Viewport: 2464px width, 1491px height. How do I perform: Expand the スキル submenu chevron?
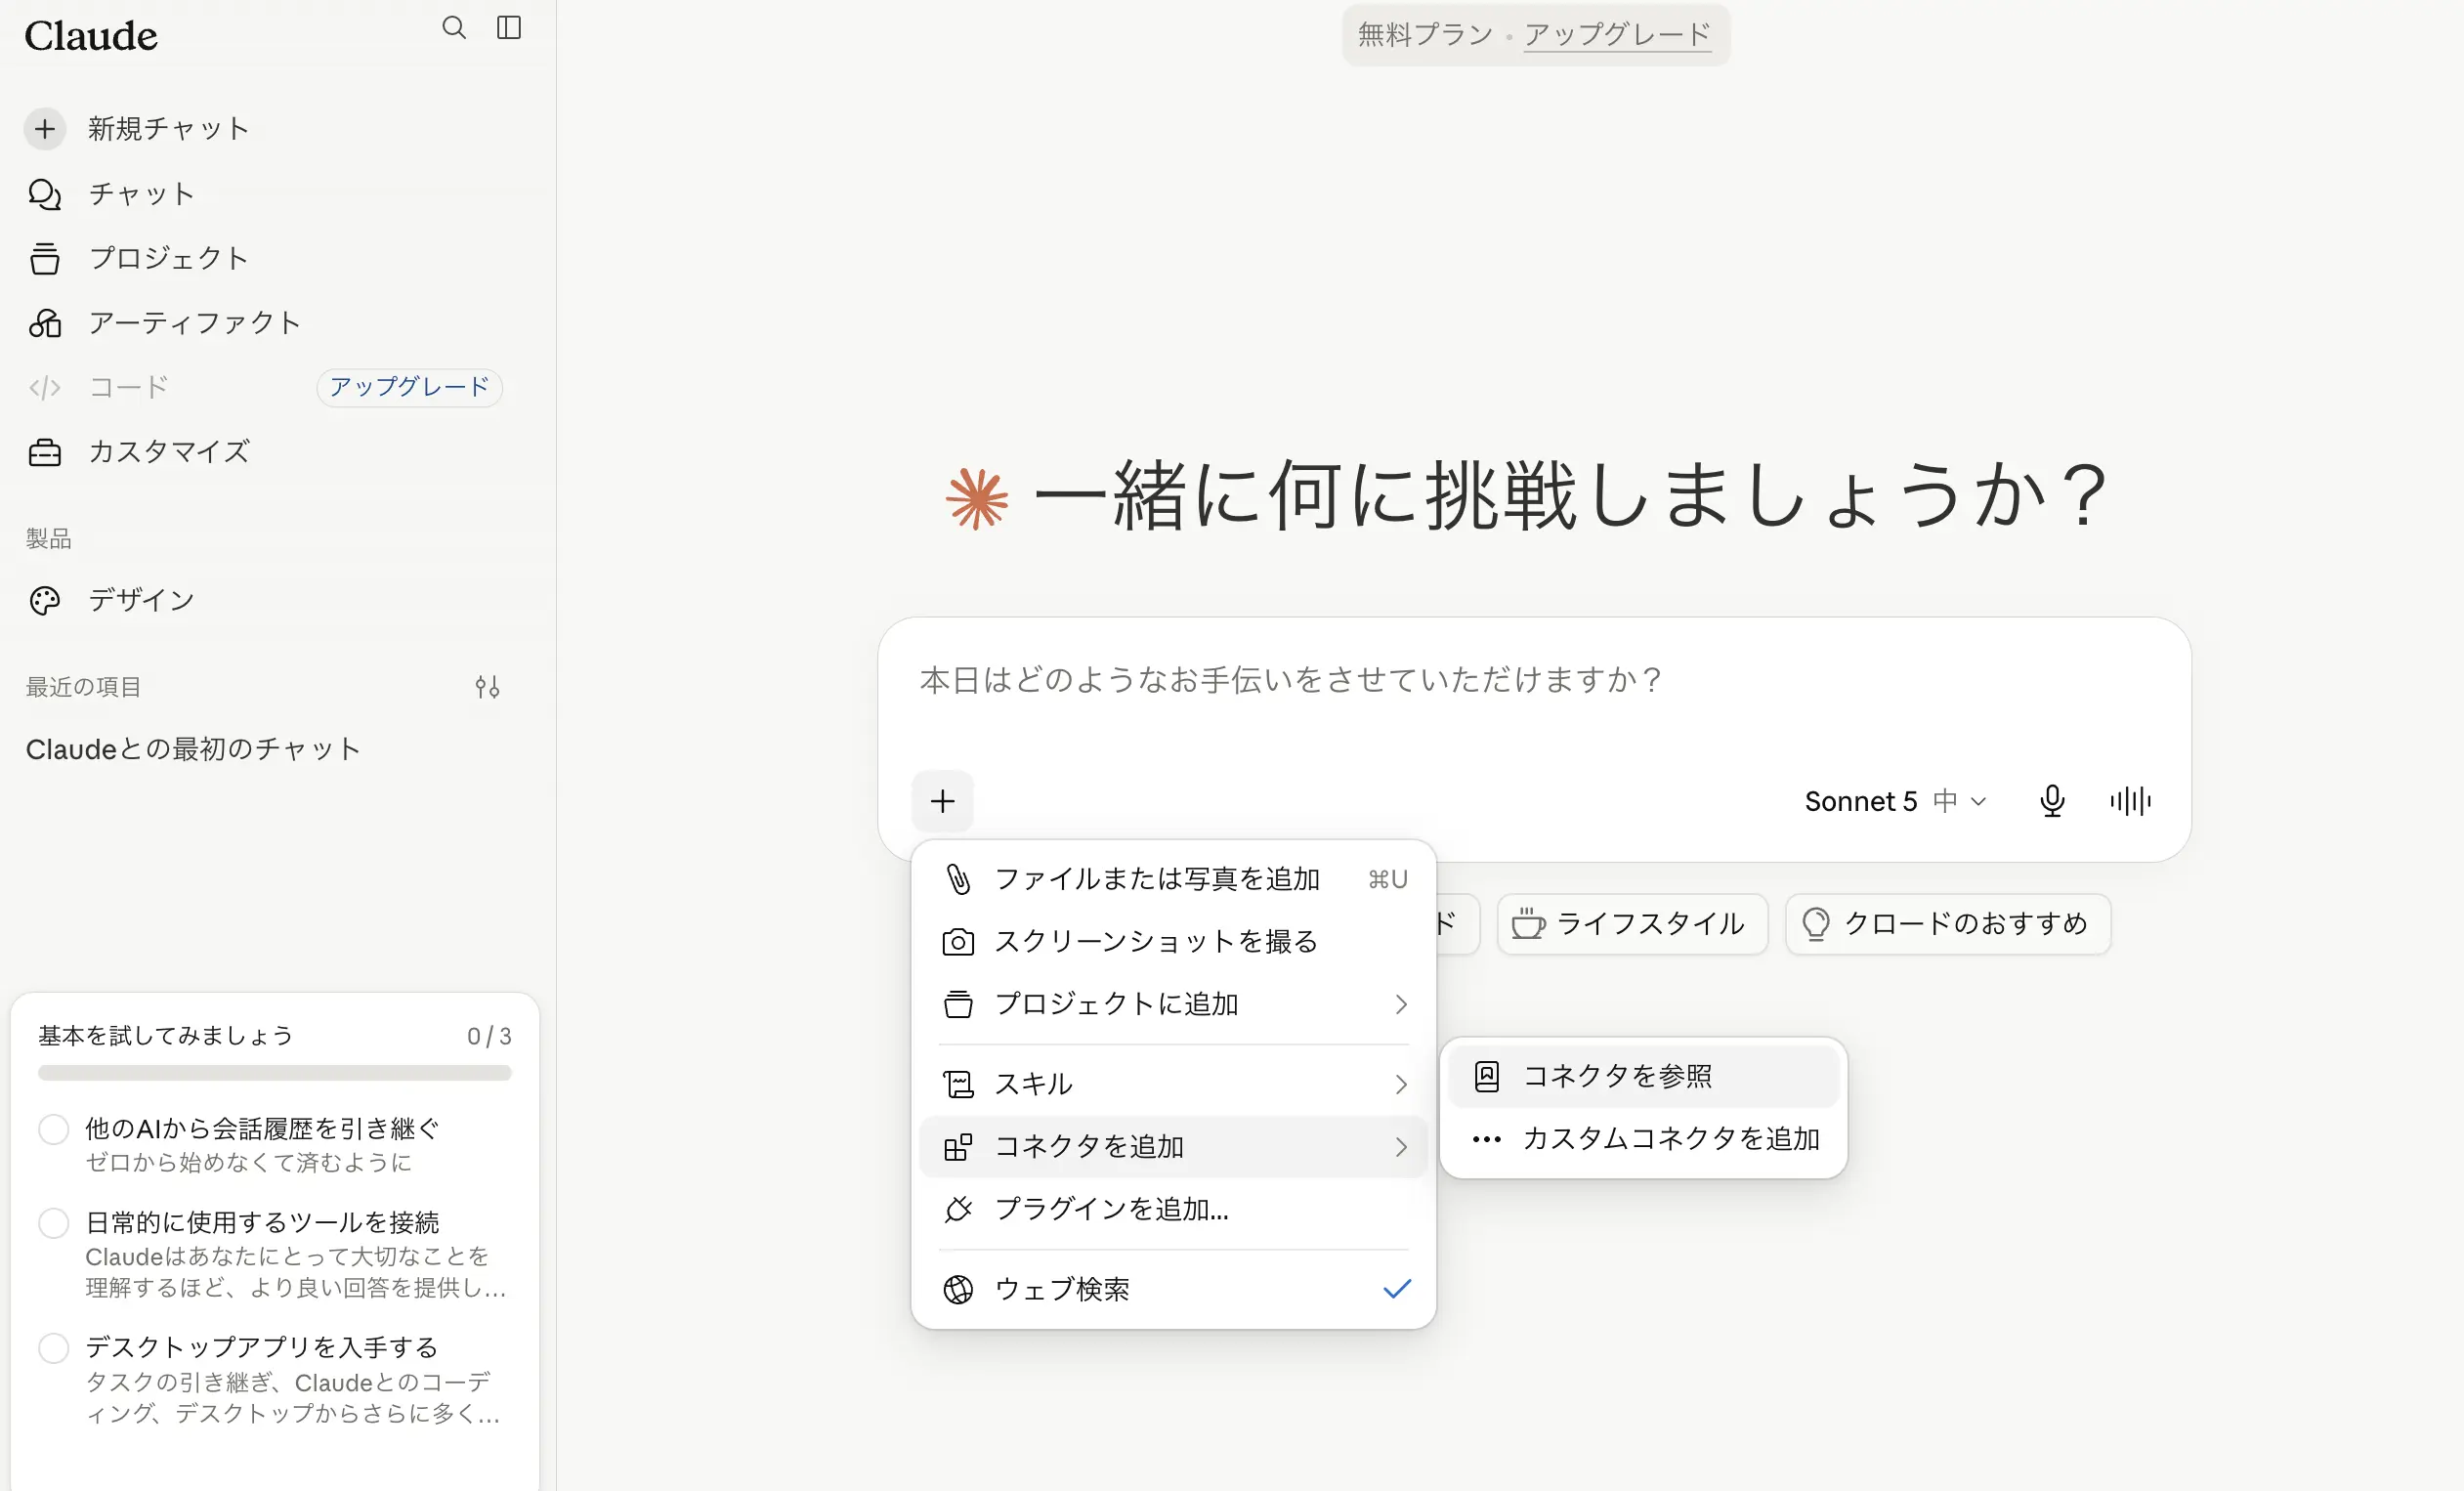(1401, 1084)
